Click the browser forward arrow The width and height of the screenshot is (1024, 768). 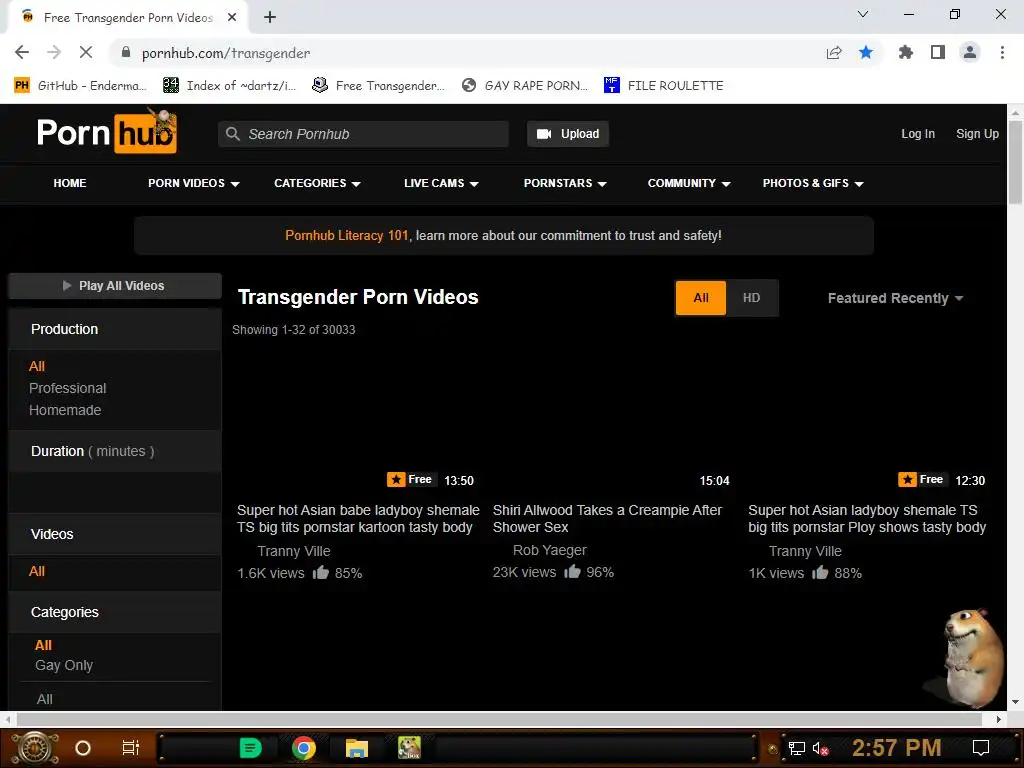(x=54, y=52)
